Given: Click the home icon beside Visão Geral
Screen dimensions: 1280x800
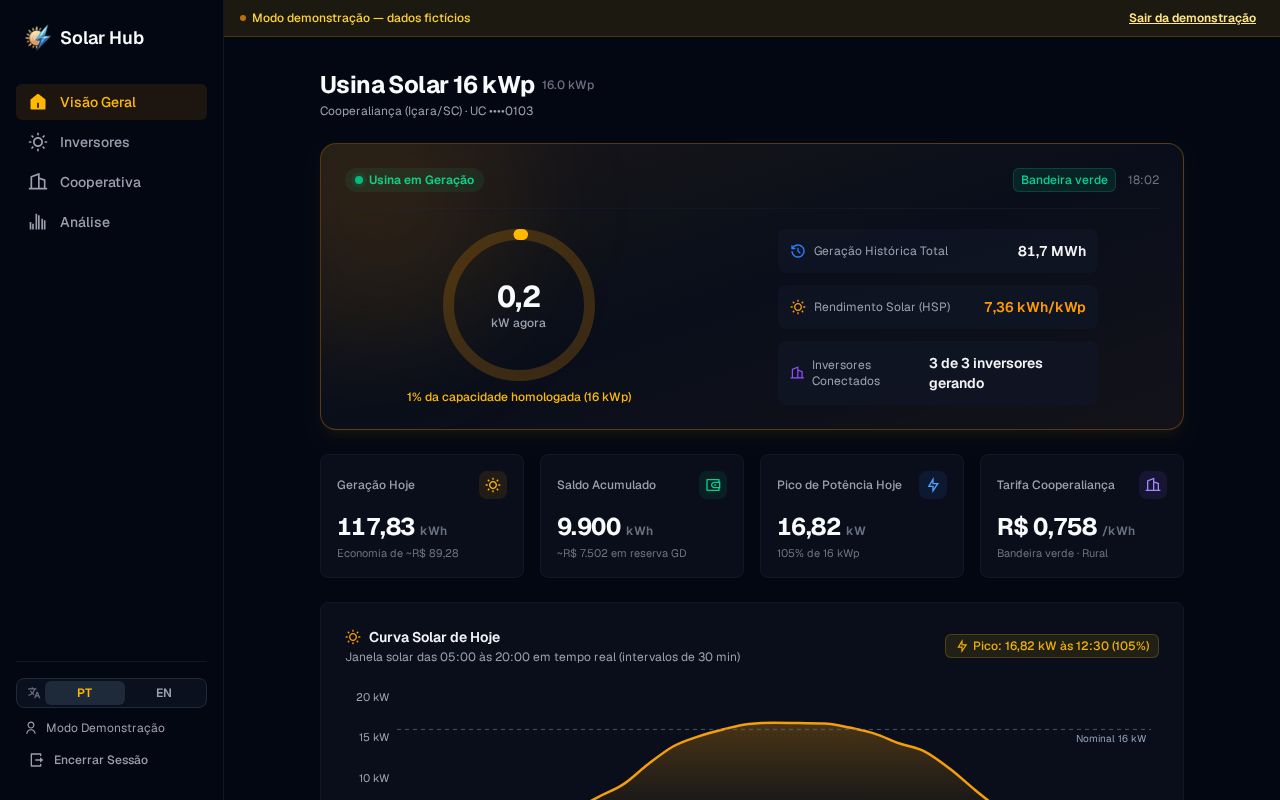Looking at the screenshot, I should pos(38,102).
